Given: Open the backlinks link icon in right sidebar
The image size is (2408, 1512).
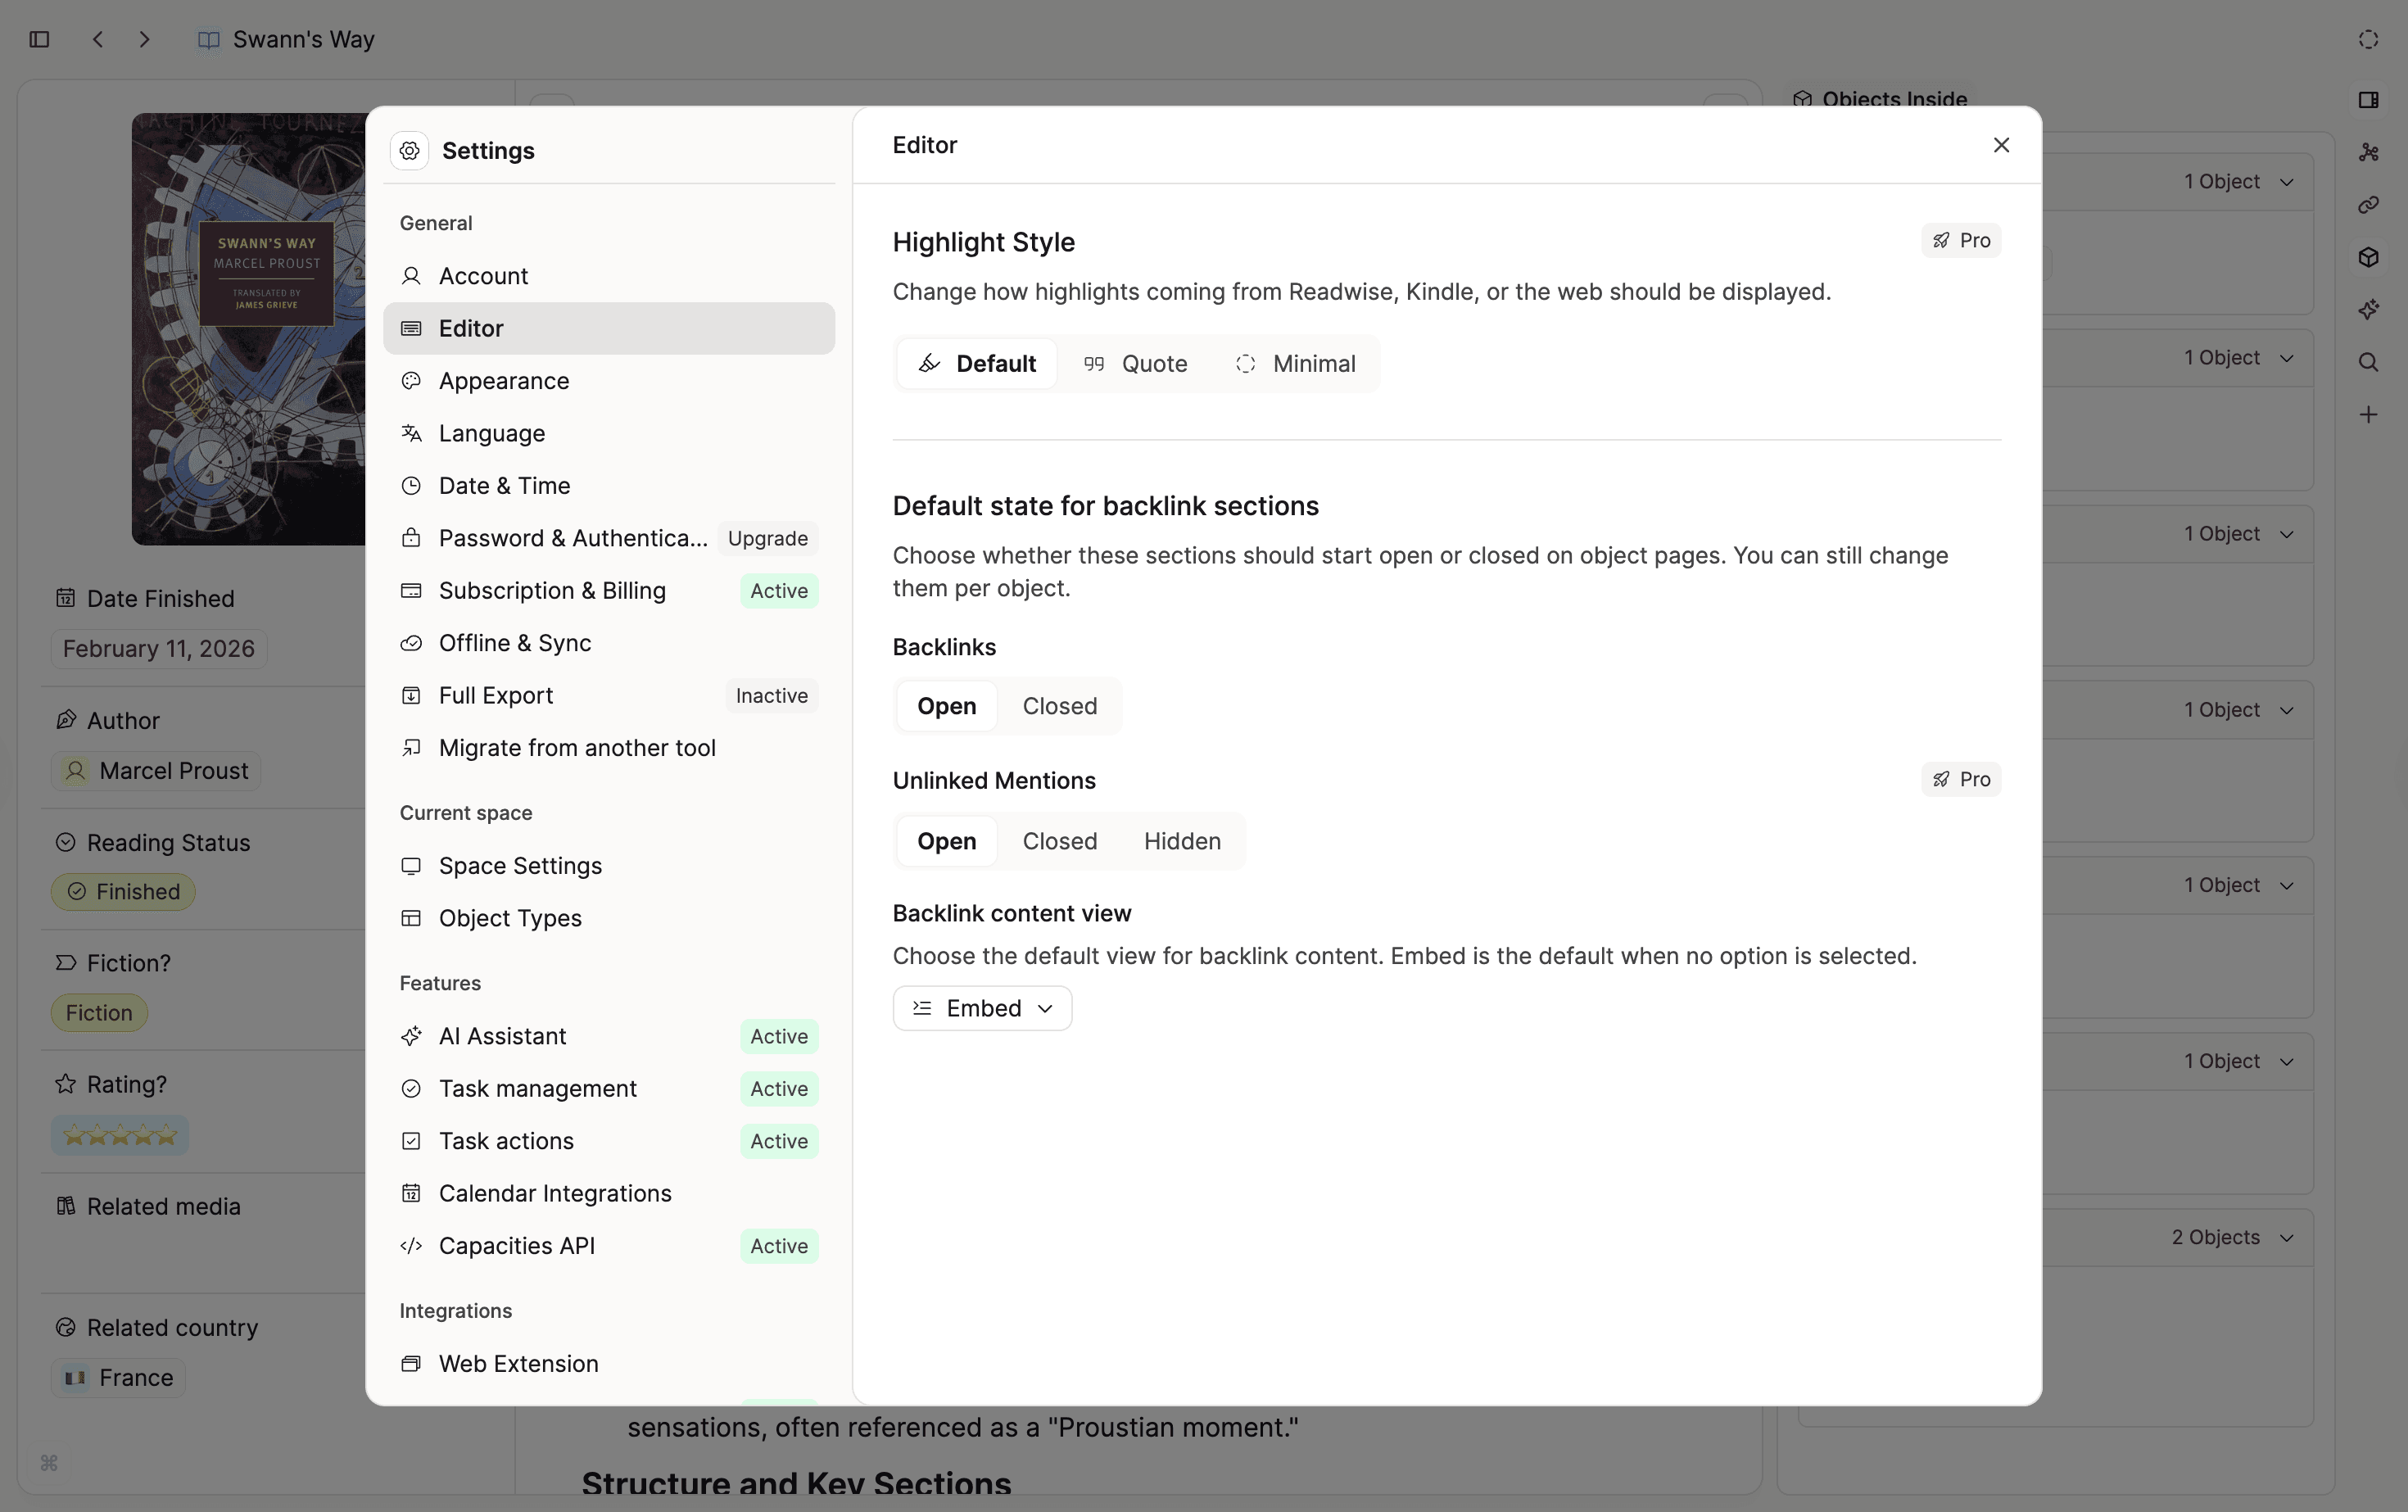Looking at the screenshot, I should click(2368, 205).
